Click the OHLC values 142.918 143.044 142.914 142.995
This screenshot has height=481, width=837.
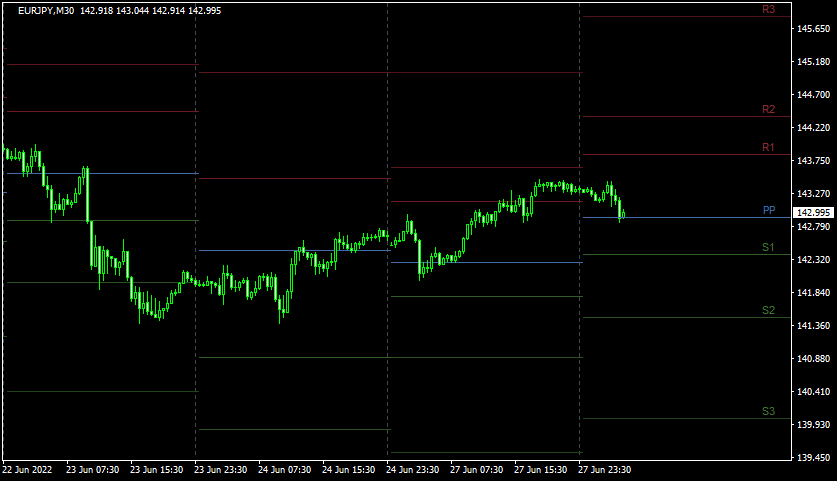[151, 11]
